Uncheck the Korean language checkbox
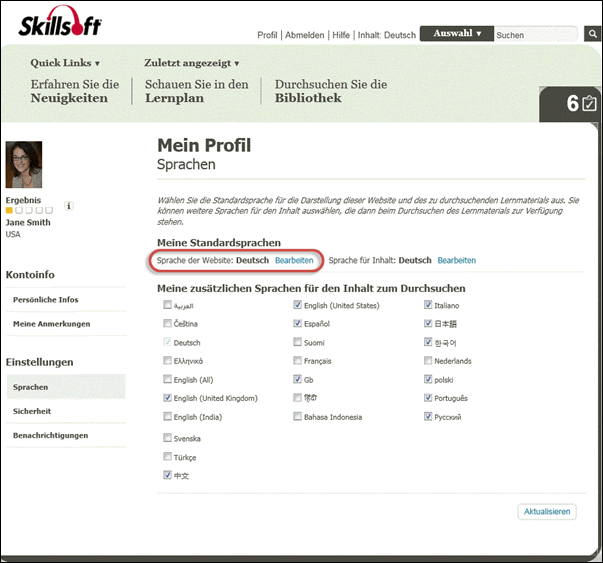 click(x=428, y=342)
